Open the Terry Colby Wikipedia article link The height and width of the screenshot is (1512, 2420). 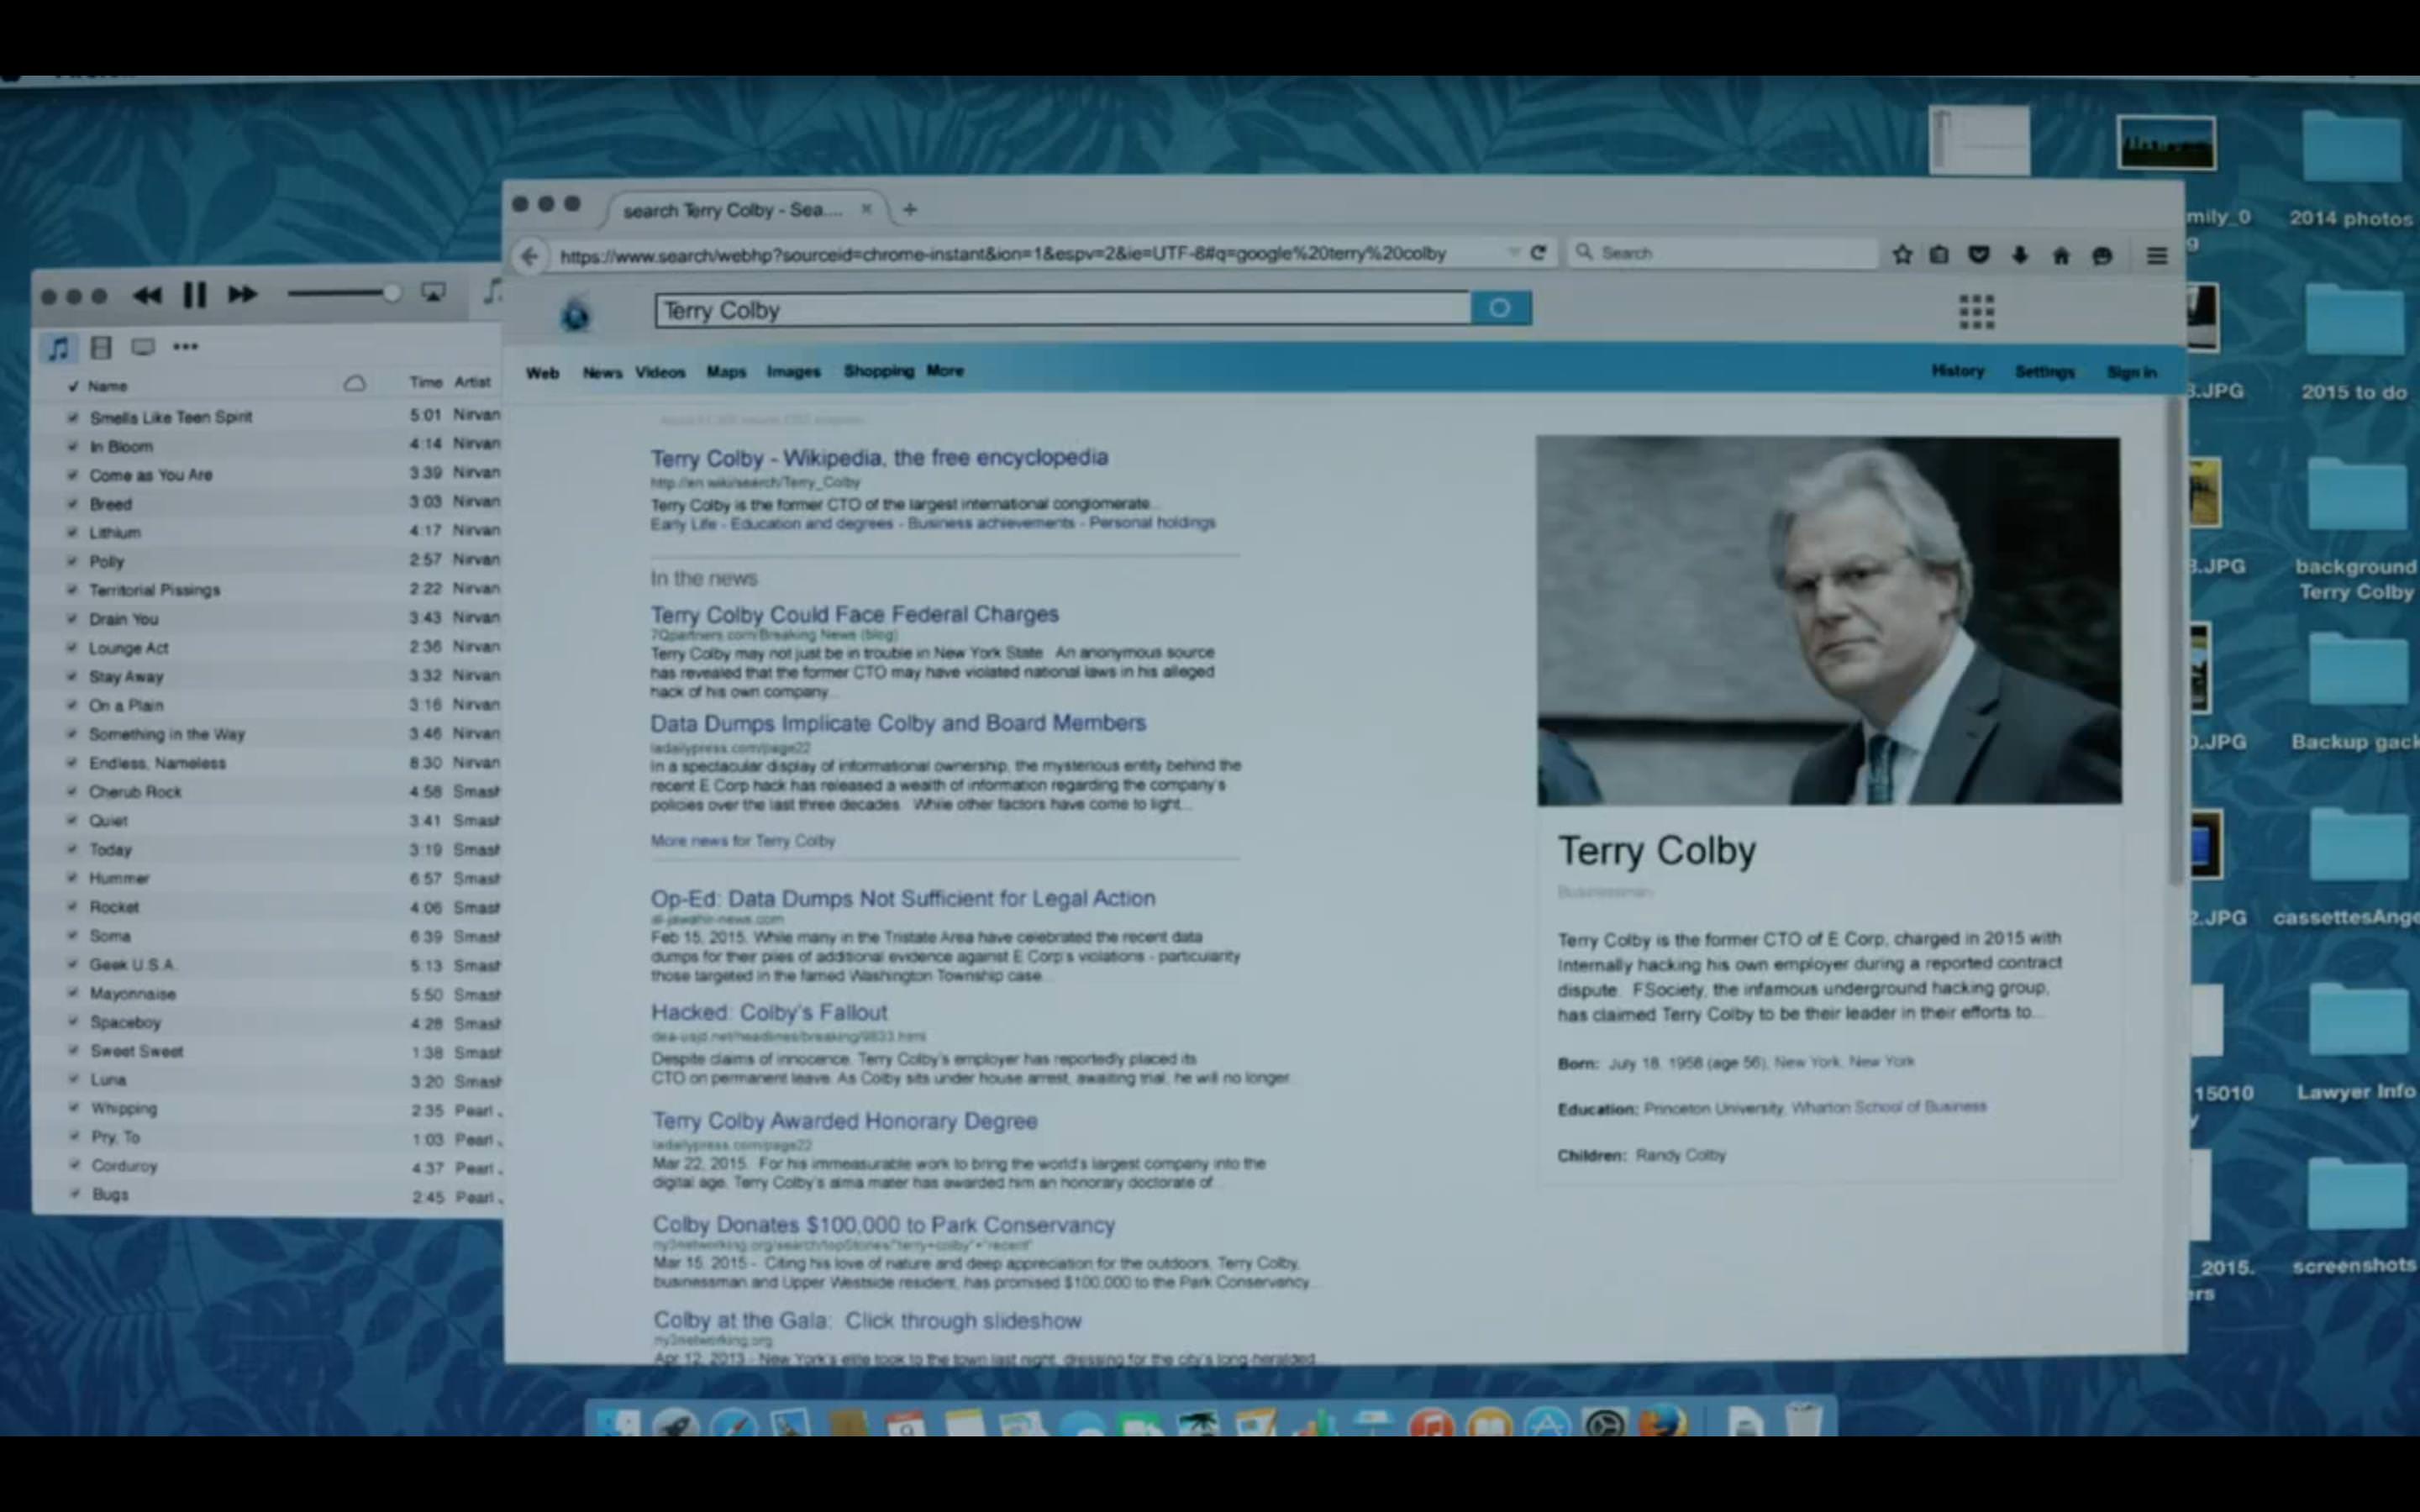pos(876,456)
